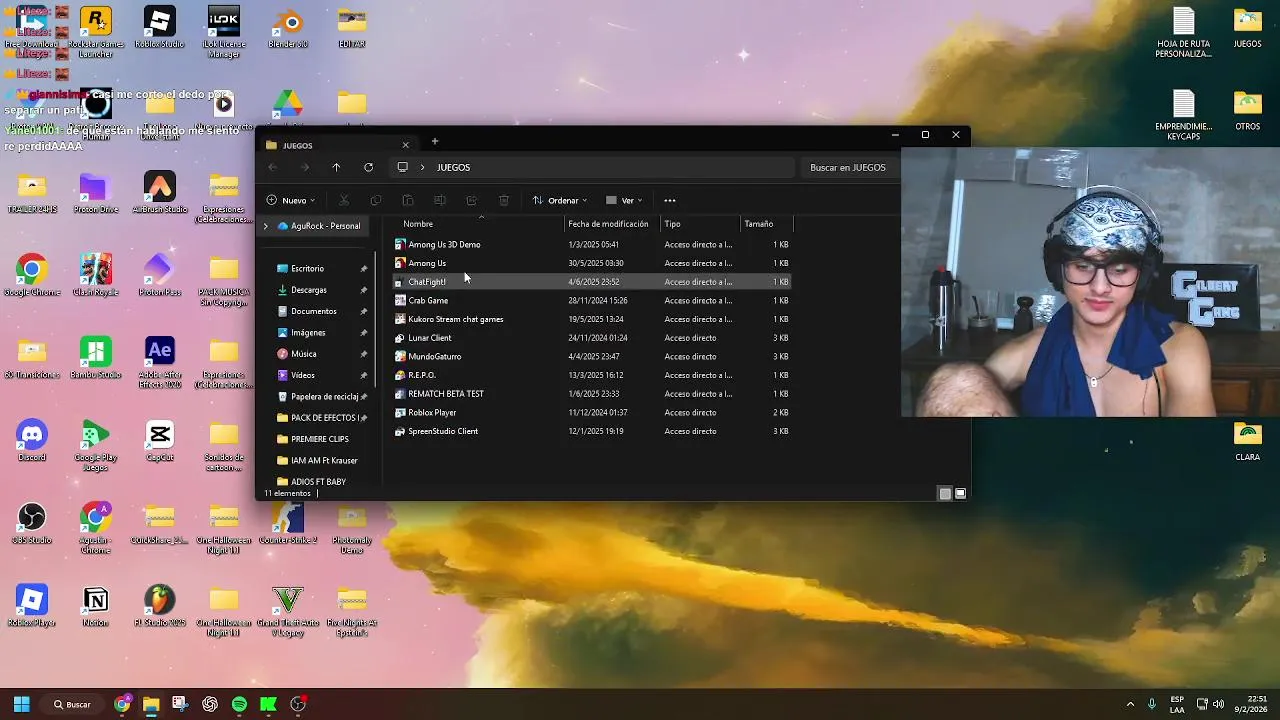Image resolution: width=1280 pixels, height=720 pixels.
Task: Select the ChatFight! shortcut row
Action: [x=592, y=282]
